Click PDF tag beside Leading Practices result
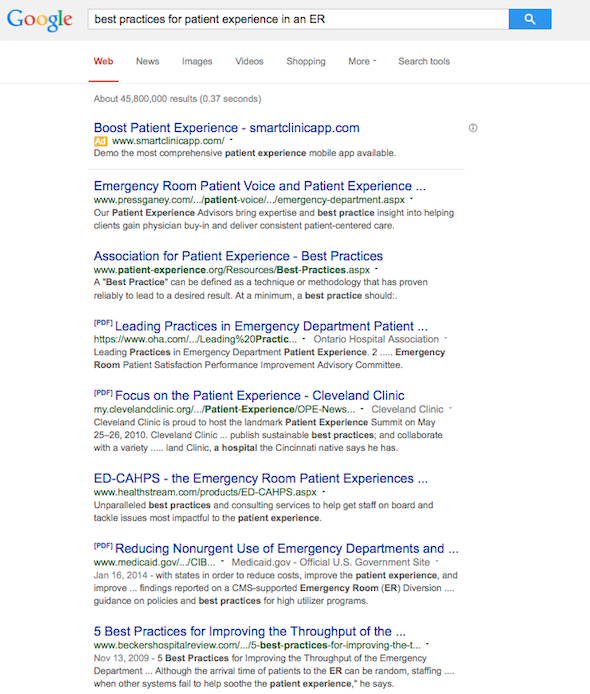 tap(103, 323)
